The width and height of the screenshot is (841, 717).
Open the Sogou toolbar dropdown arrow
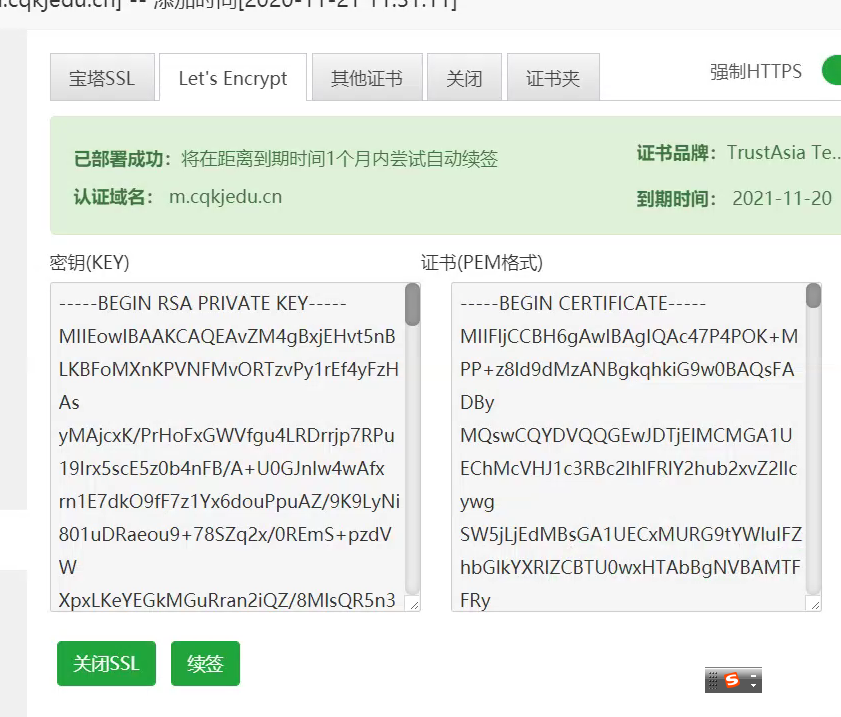click(x=754, y=685)
